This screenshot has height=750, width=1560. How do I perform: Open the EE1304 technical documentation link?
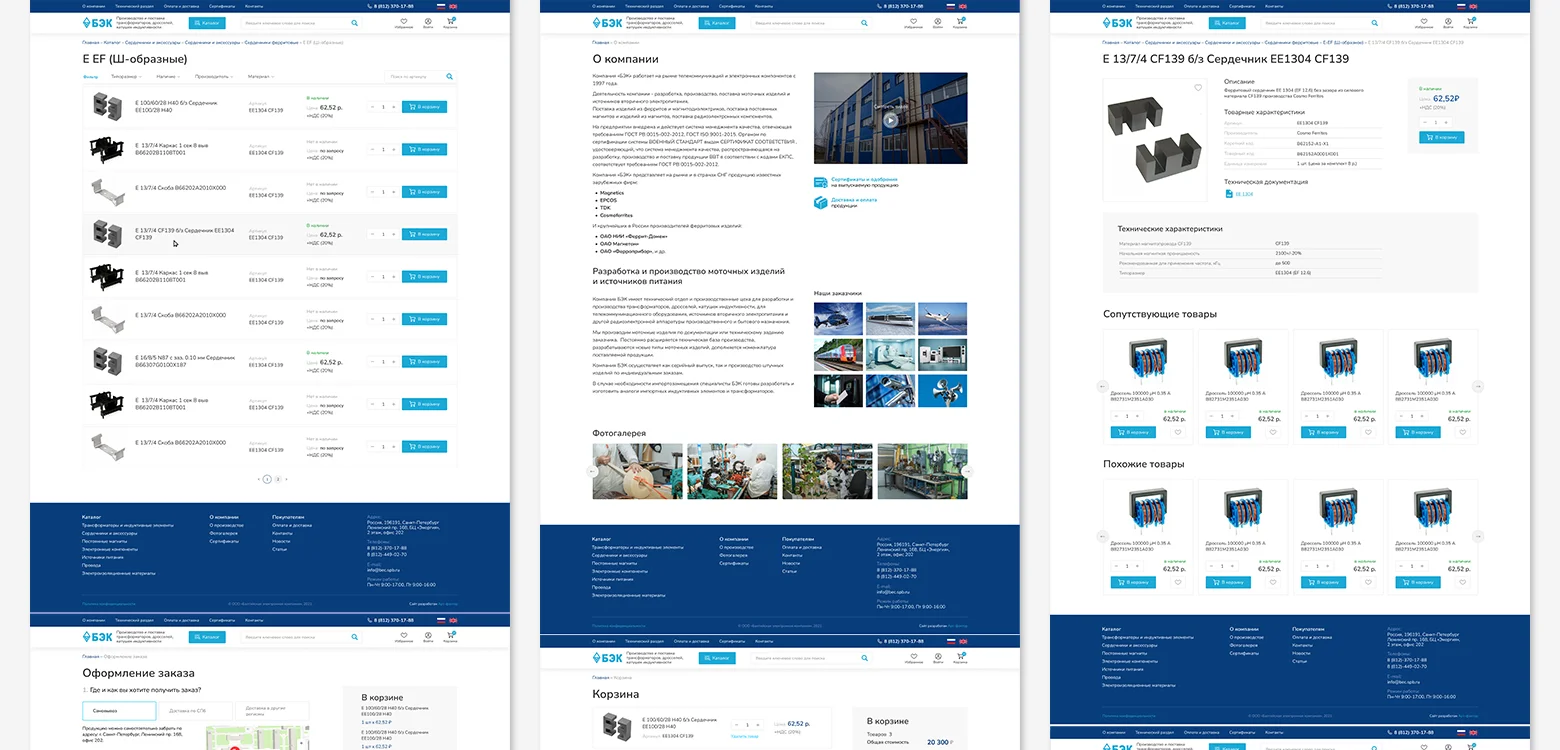click(1244, 194)
